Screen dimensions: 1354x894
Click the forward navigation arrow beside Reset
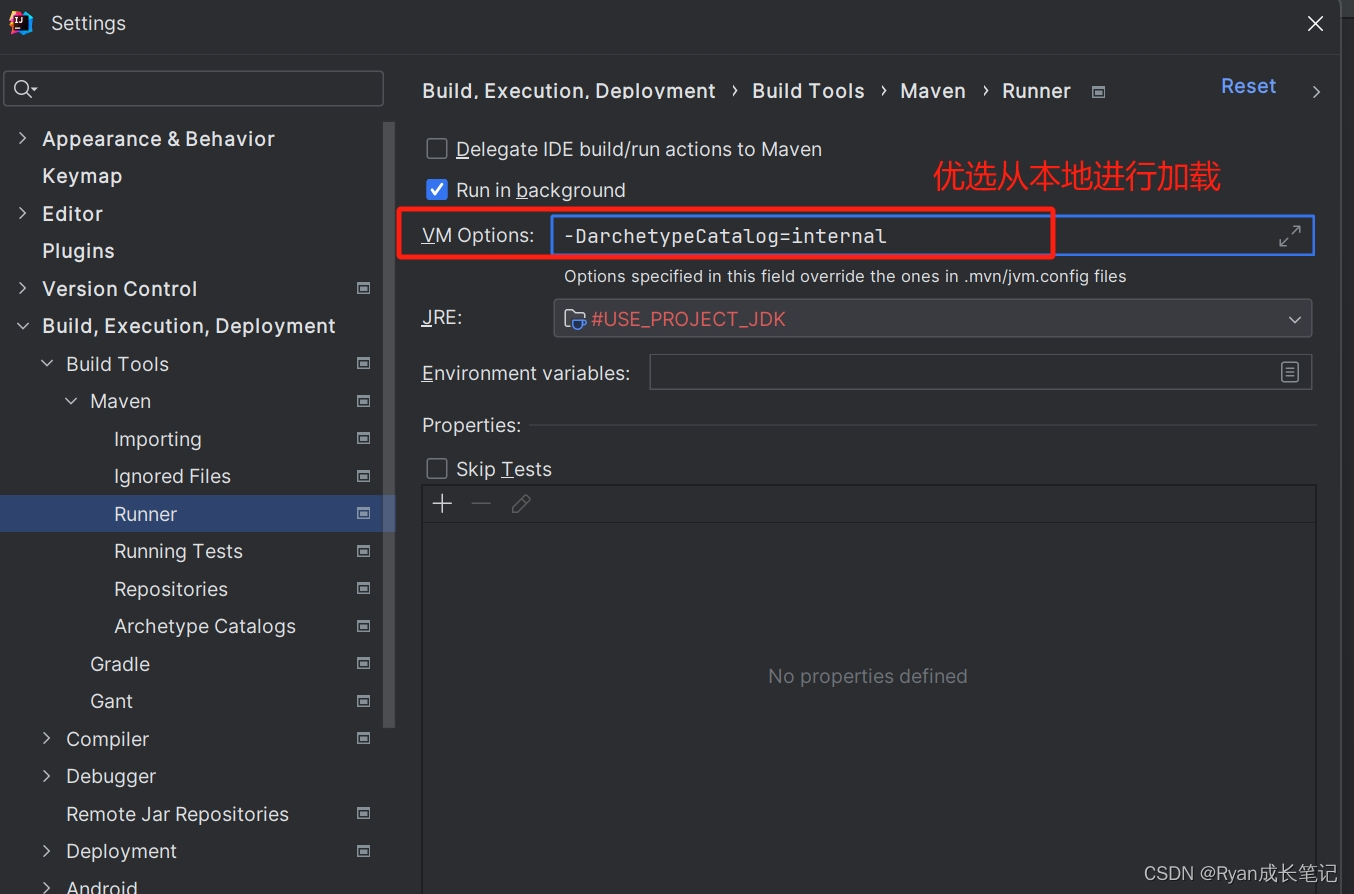(x=1316, y=91)
